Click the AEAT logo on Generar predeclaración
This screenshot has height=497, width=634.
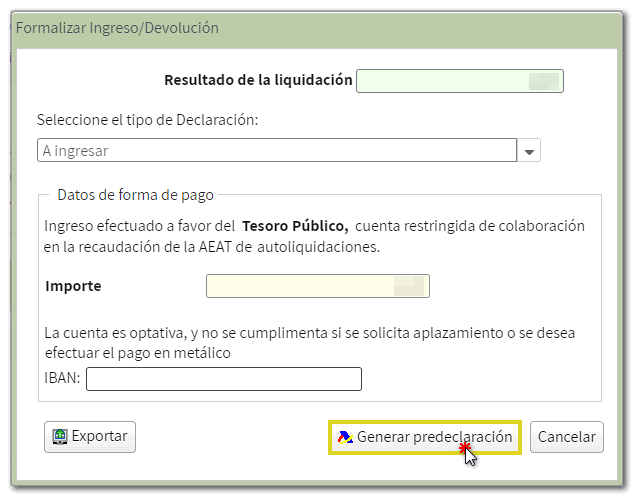click(345, 437)
